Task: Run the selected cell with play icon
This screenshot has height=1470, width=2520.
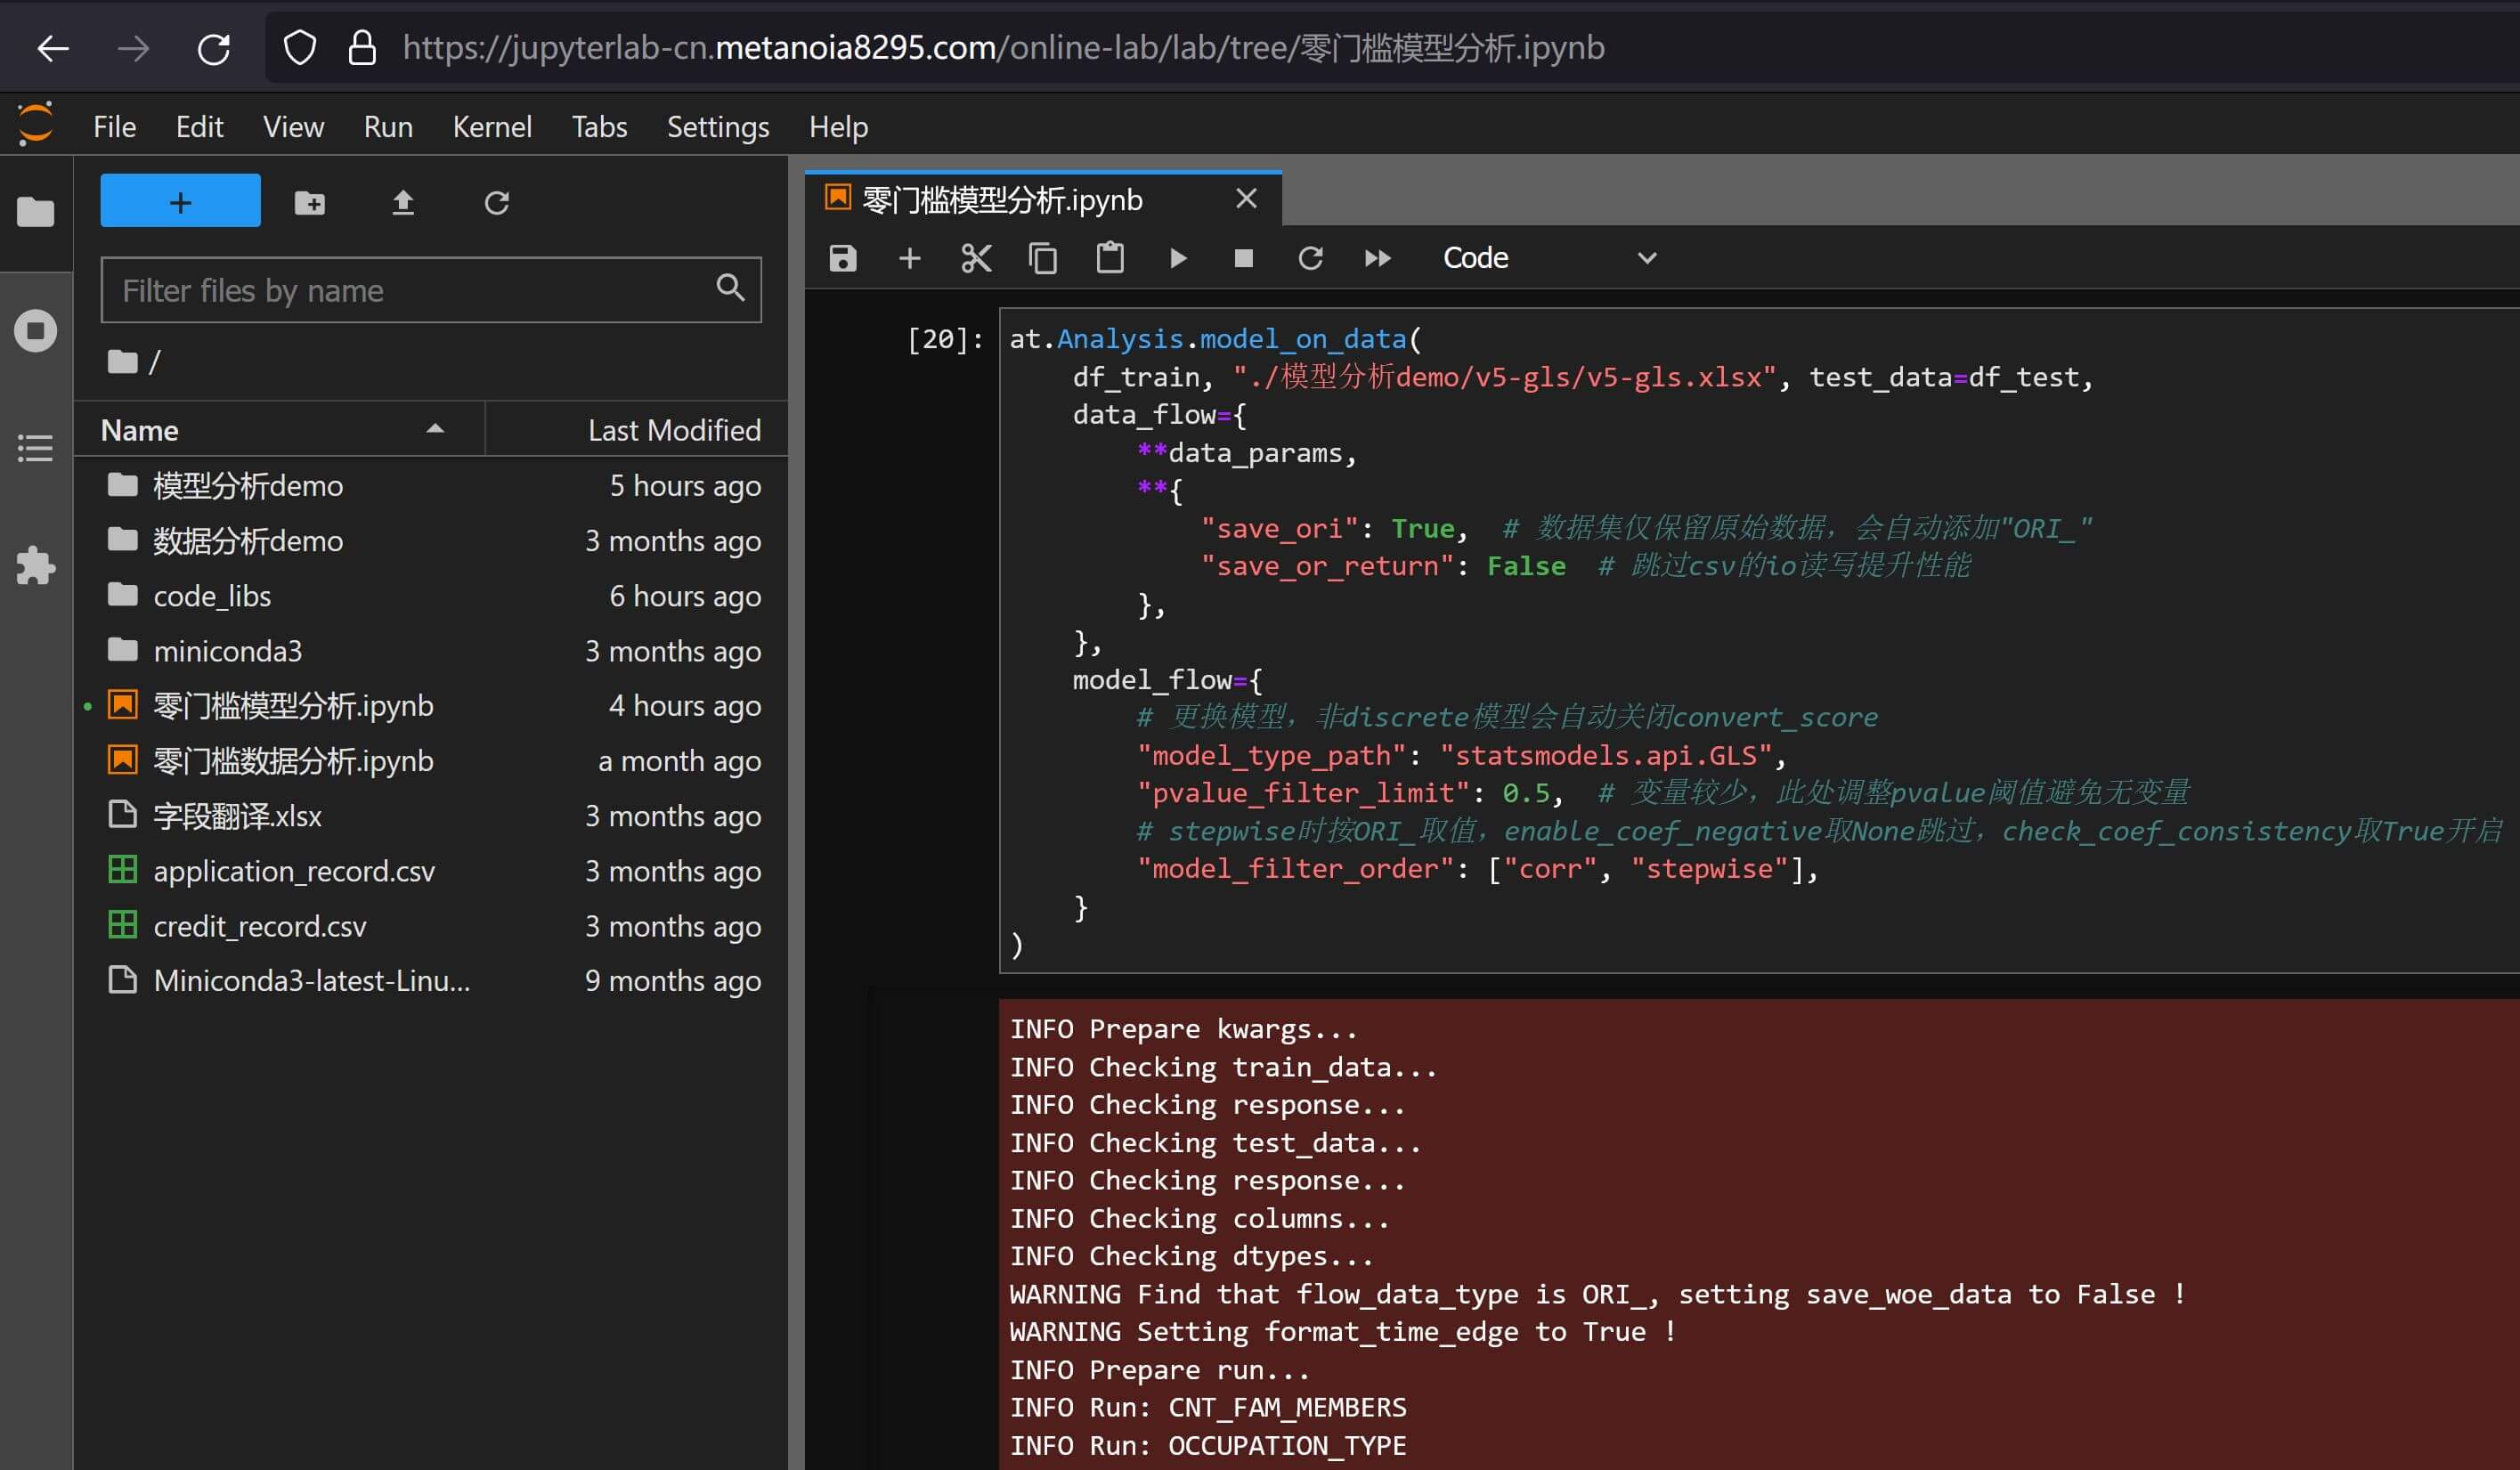Action: click(1177, 258)
